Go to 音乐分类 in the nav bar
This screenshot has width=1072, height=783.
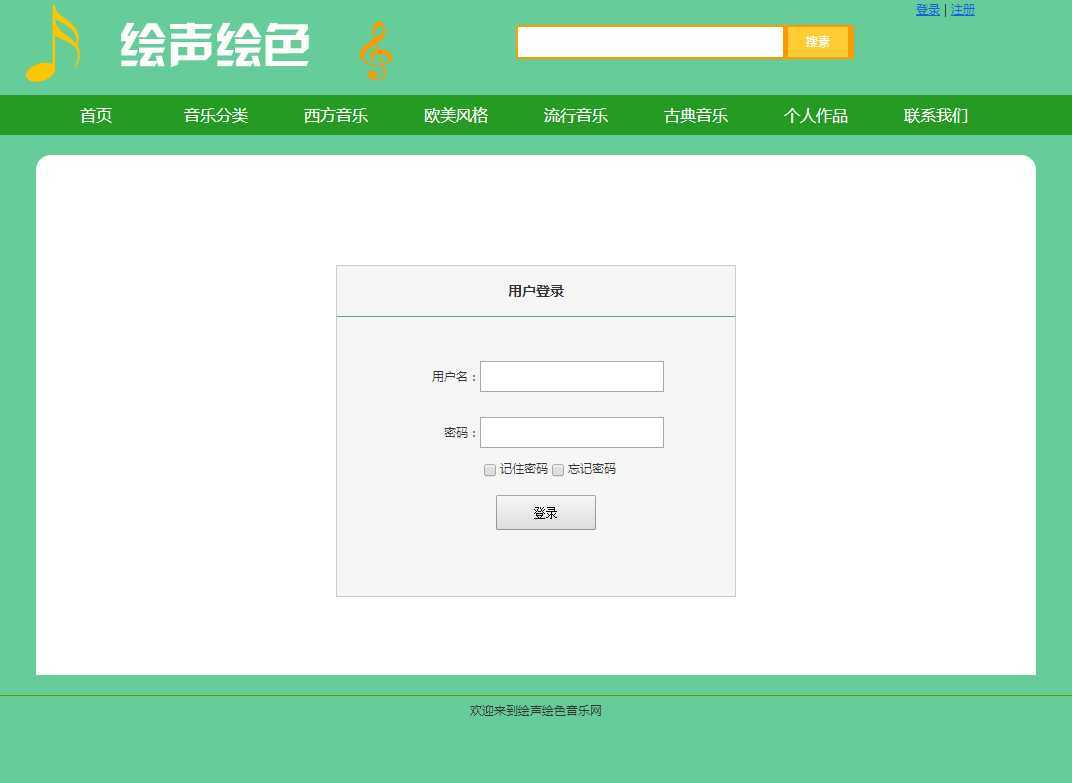click(216, 115)
